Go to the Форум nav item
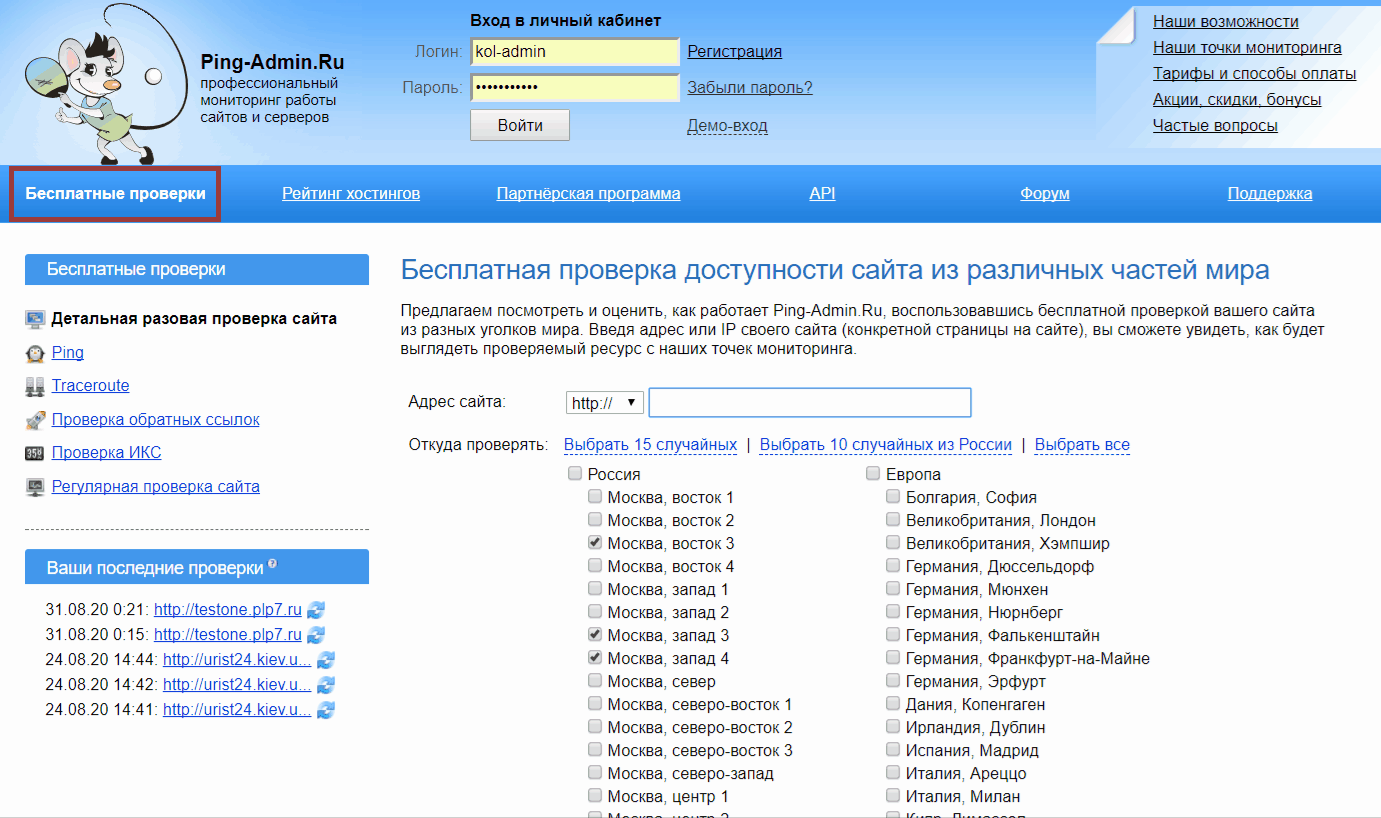1381x818 pixels. (1045, 194)
